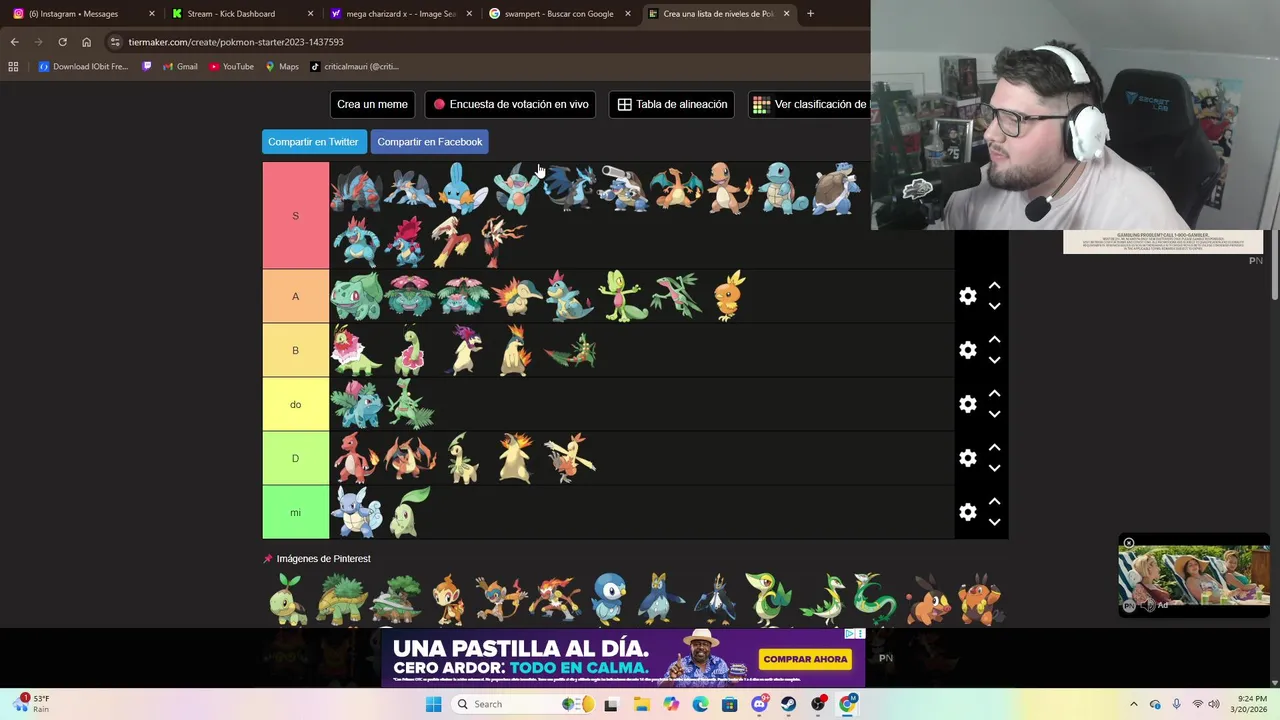Image resolution: width=1280 pixels, height=720 pixels.
Task: Switch to Instagram Messages tab
Action: click(82, 14)
